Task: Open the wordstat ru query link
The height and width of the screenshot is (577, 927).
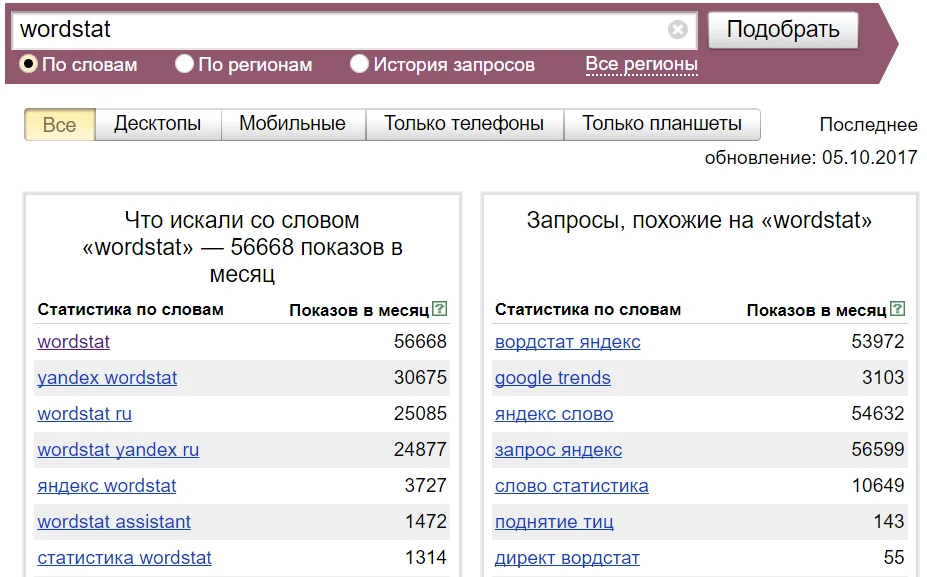Action: coord(85,414)
